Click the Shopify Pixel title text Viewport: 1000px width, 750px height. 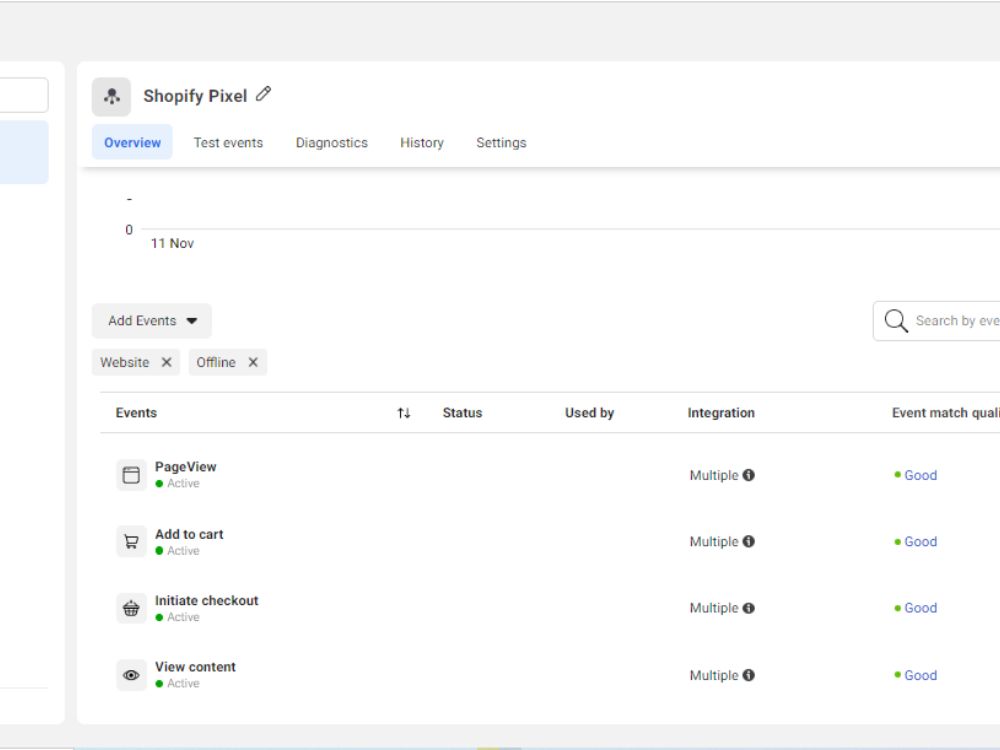point(195,96)
